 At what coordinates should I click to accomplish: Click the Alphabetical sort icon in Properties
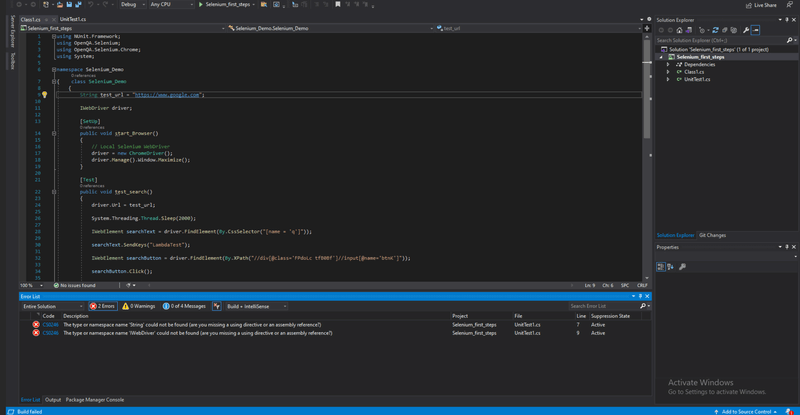click(x=670, y=266)
